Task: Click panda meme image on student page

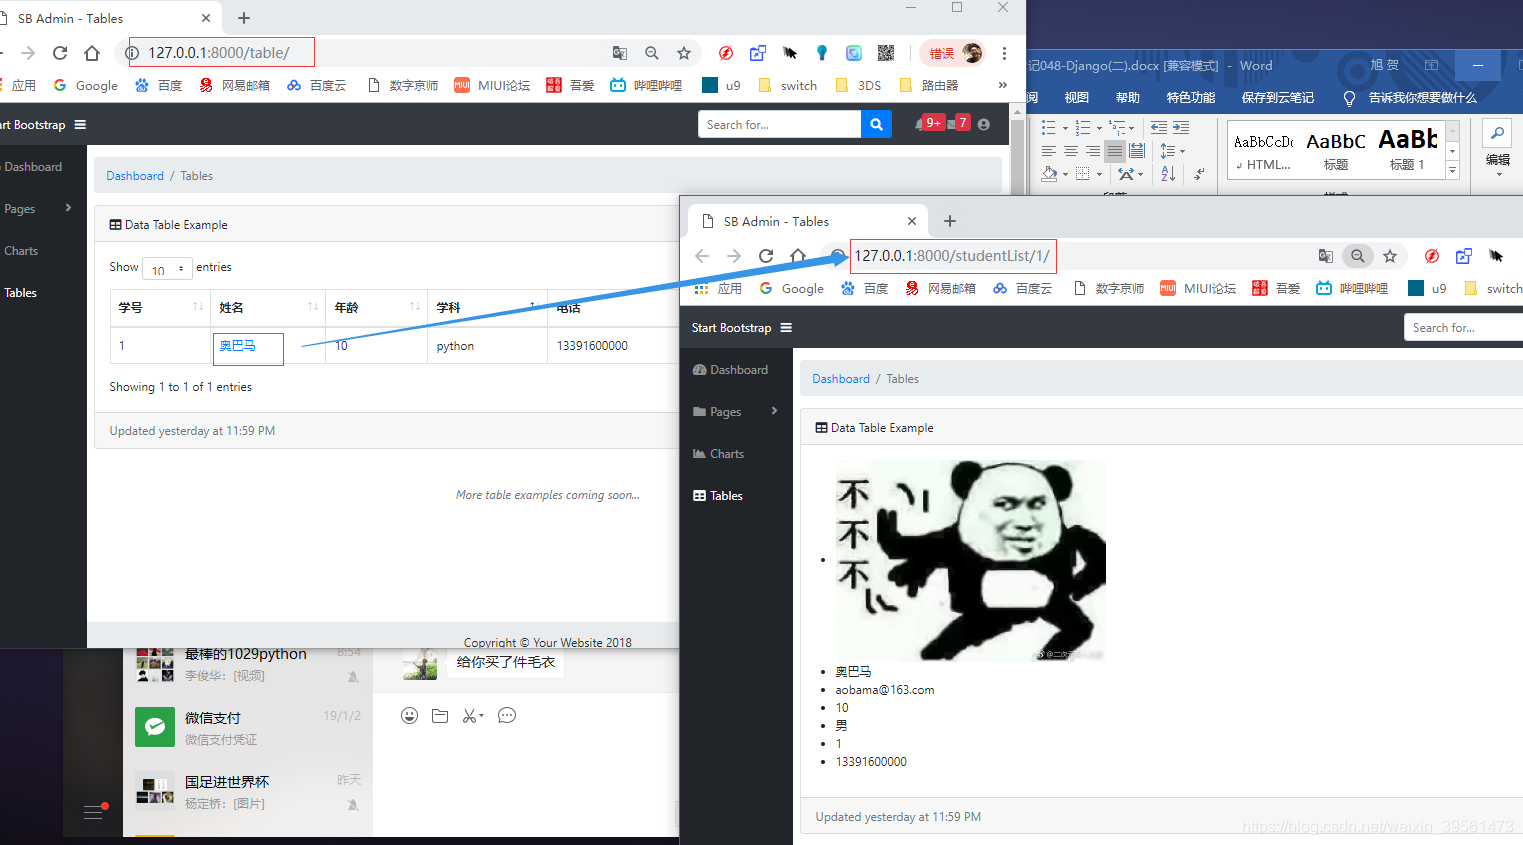Action: pos(971,560)
